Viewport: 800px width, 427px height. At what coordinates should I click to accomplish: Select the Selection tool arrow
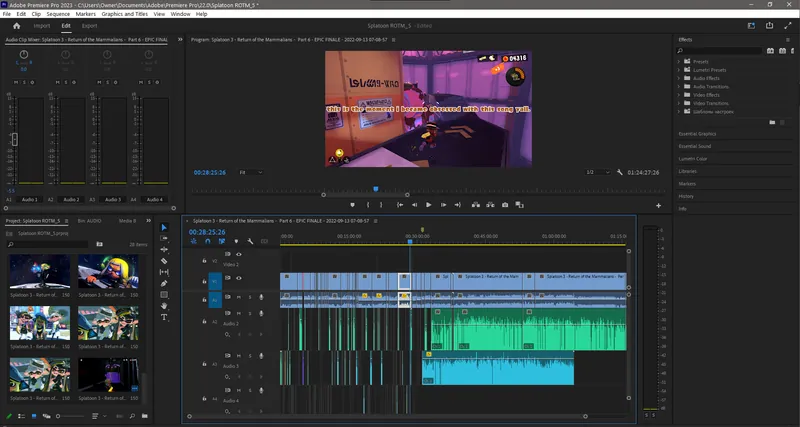click(x=164, y=227)
